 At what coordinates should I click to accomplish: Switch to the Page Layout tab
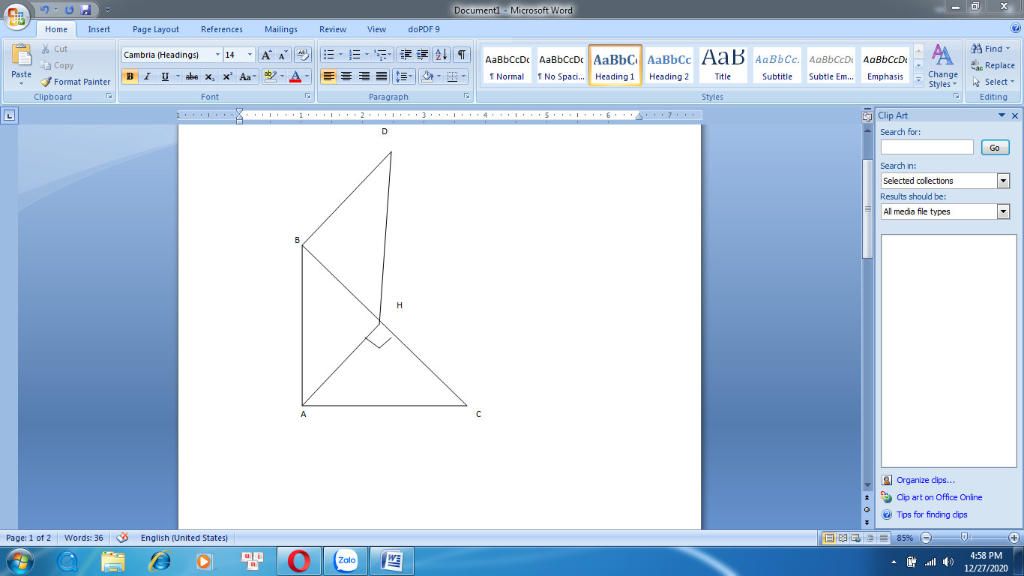155,29
